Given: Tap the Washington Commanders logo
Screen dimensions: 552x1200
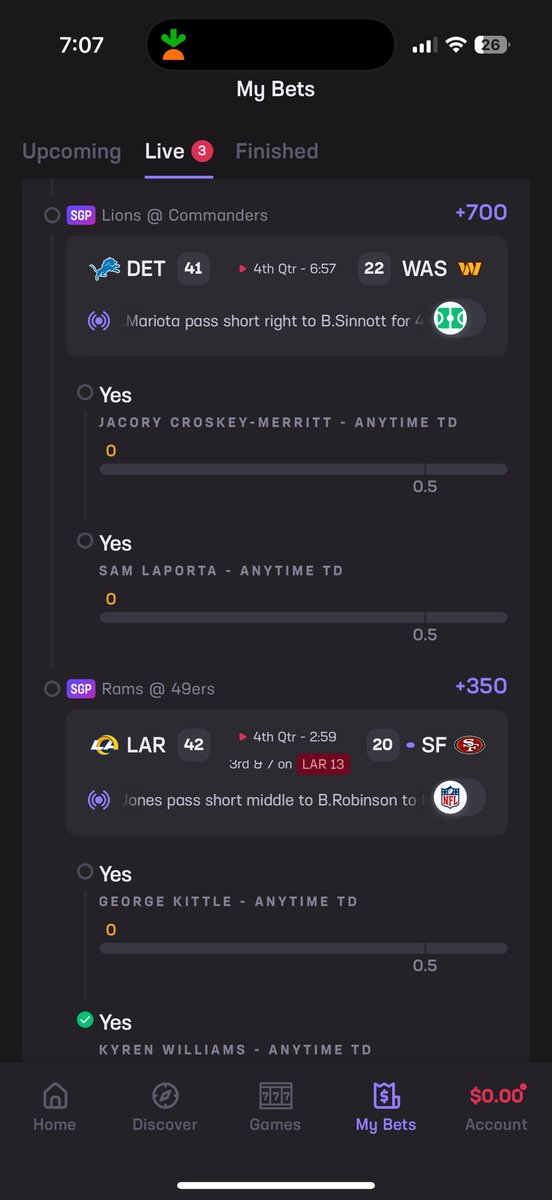Looking at the screenshot, I should (x=470, y=269).
